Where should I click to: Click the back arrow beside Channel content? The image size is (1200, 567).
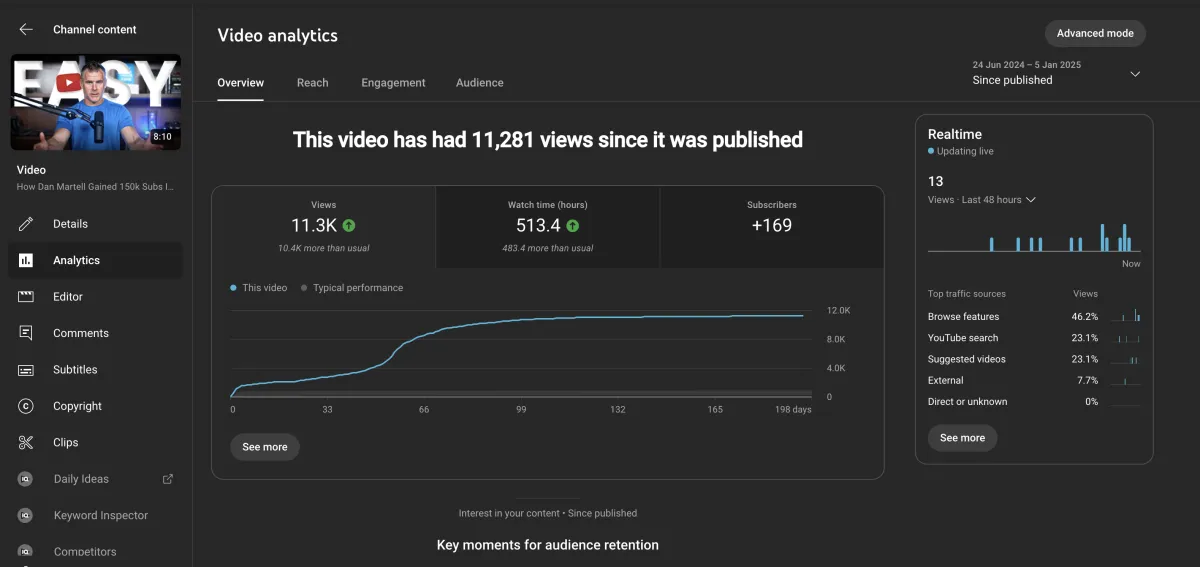(26, 30)
